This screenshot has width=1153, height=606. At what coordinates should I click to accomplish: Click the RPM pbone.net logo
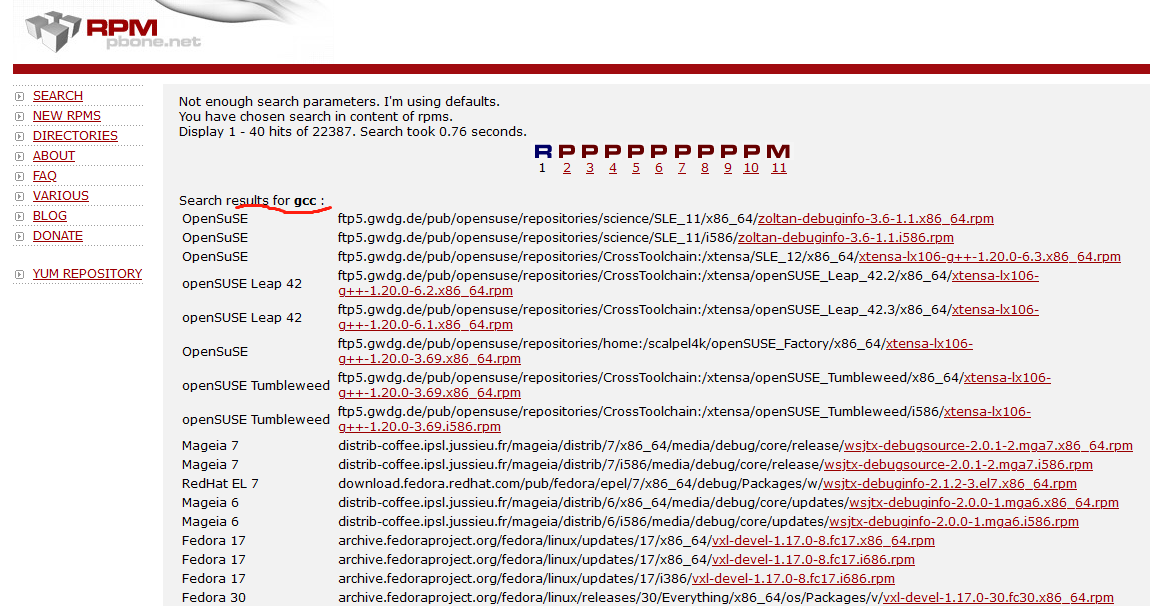[x=113, y=32]
